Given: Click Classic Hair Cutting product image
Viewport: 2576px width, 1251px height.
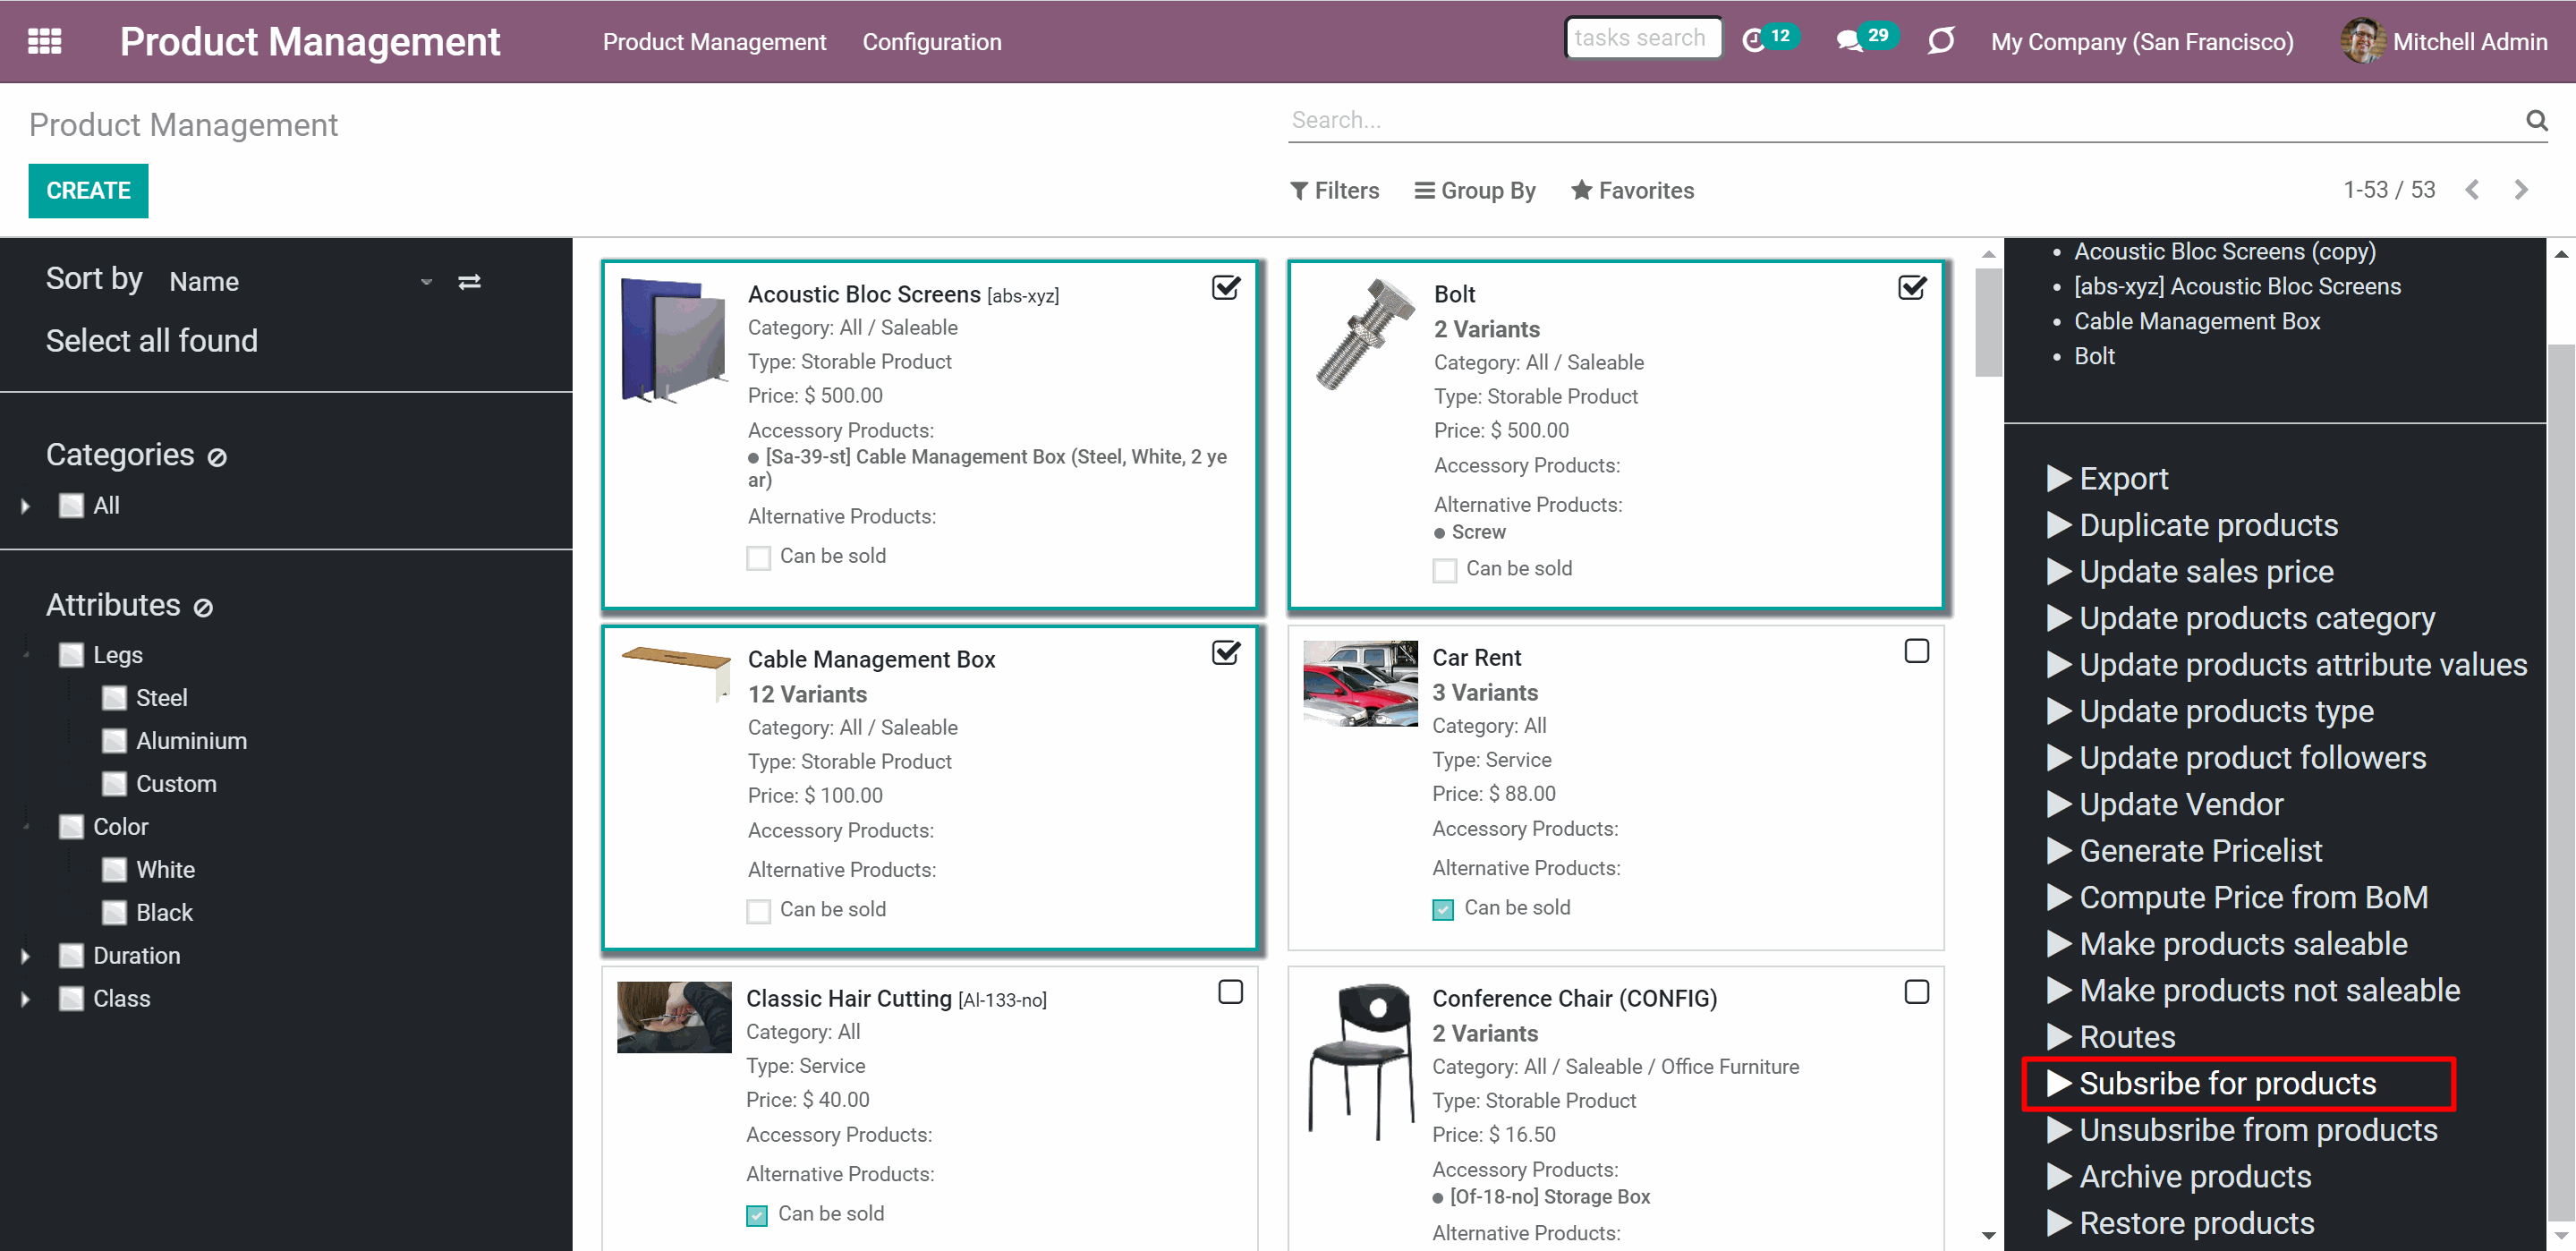Looking at the screenshot, I should pos(674,1017).
